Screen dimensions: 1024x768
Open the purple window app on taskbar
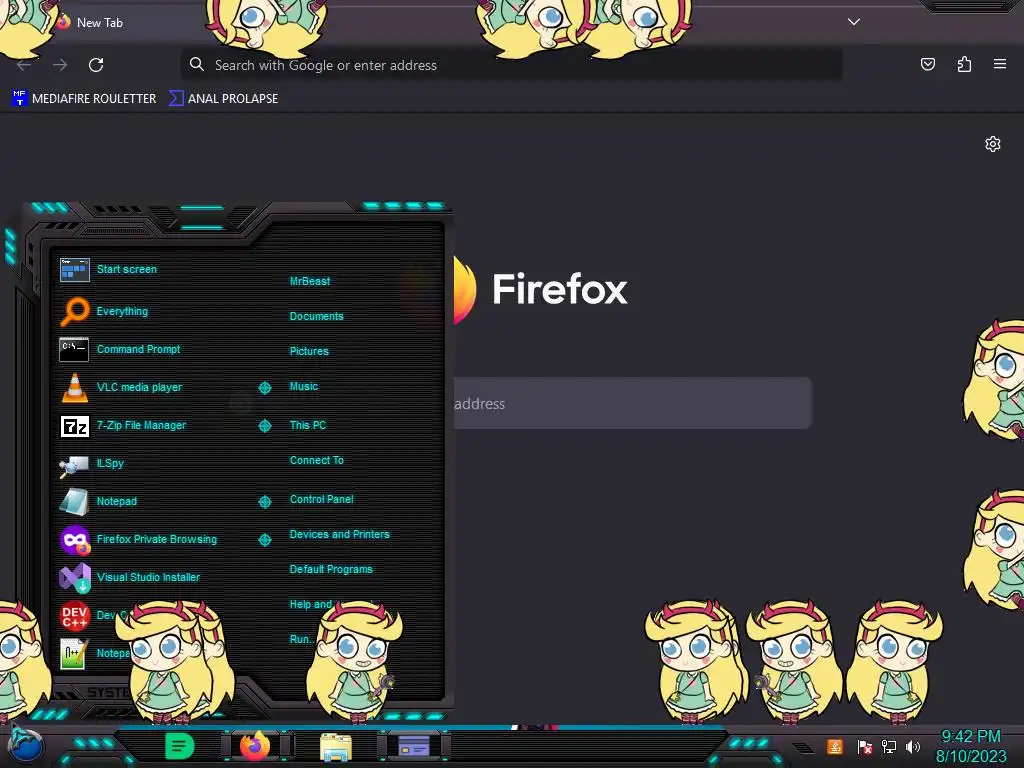point(414,746)
